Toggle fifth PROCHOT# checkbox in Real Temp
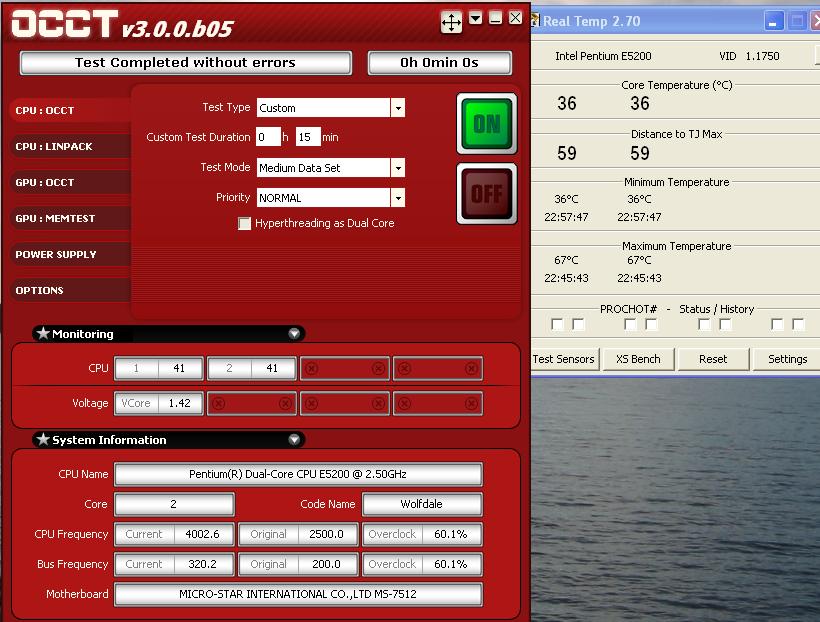This screenshot has width=820, height=622. (704, 324)
